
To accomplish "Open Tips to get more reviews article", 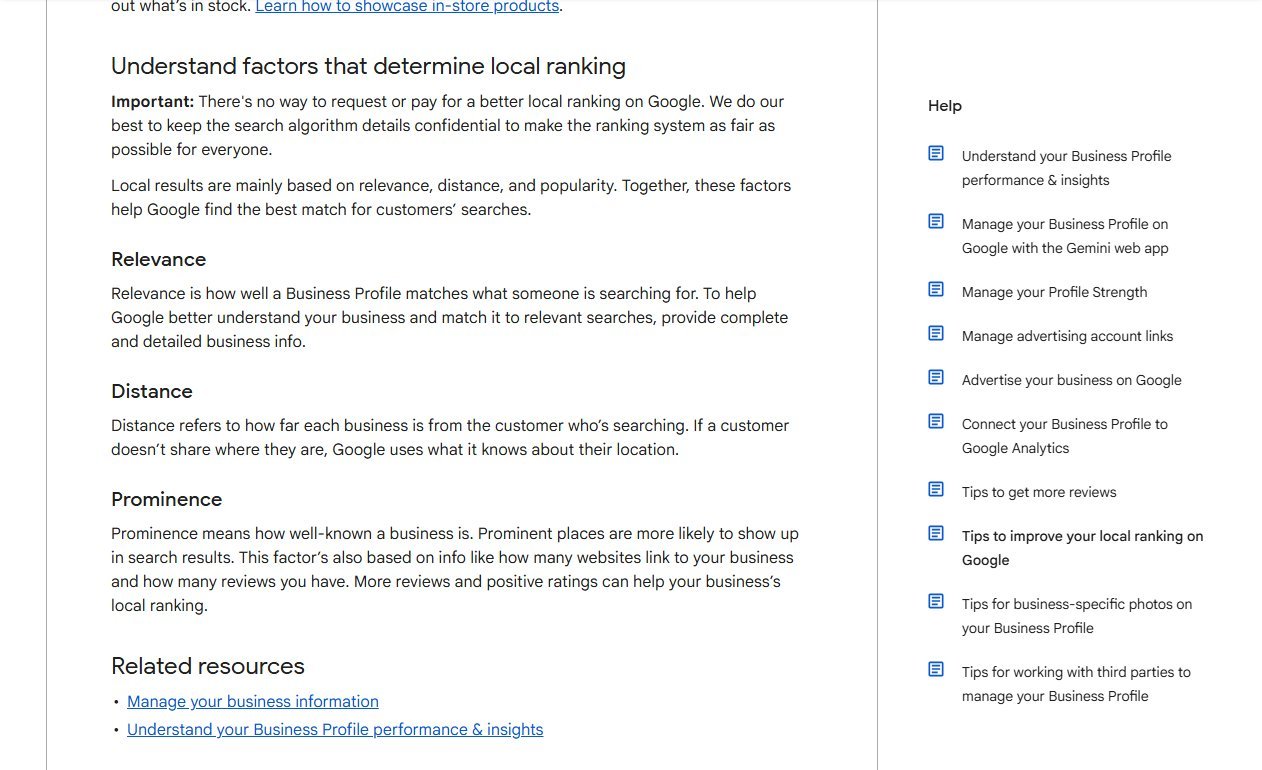I will [x=1039, y=492].
